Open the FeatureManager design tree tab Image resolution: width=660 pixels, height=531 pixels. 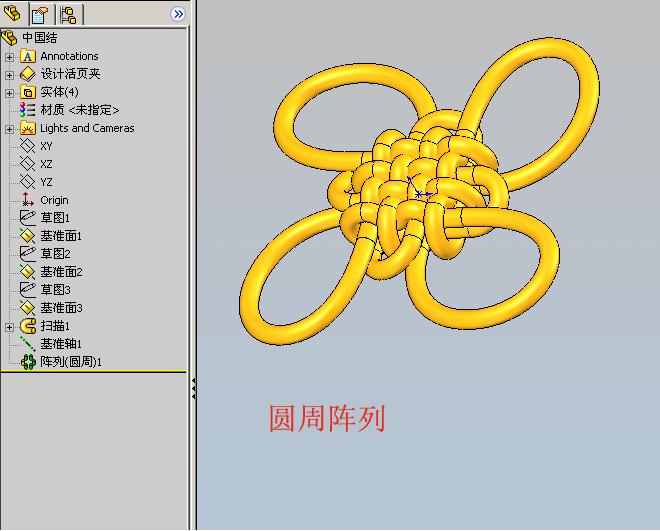13,14
